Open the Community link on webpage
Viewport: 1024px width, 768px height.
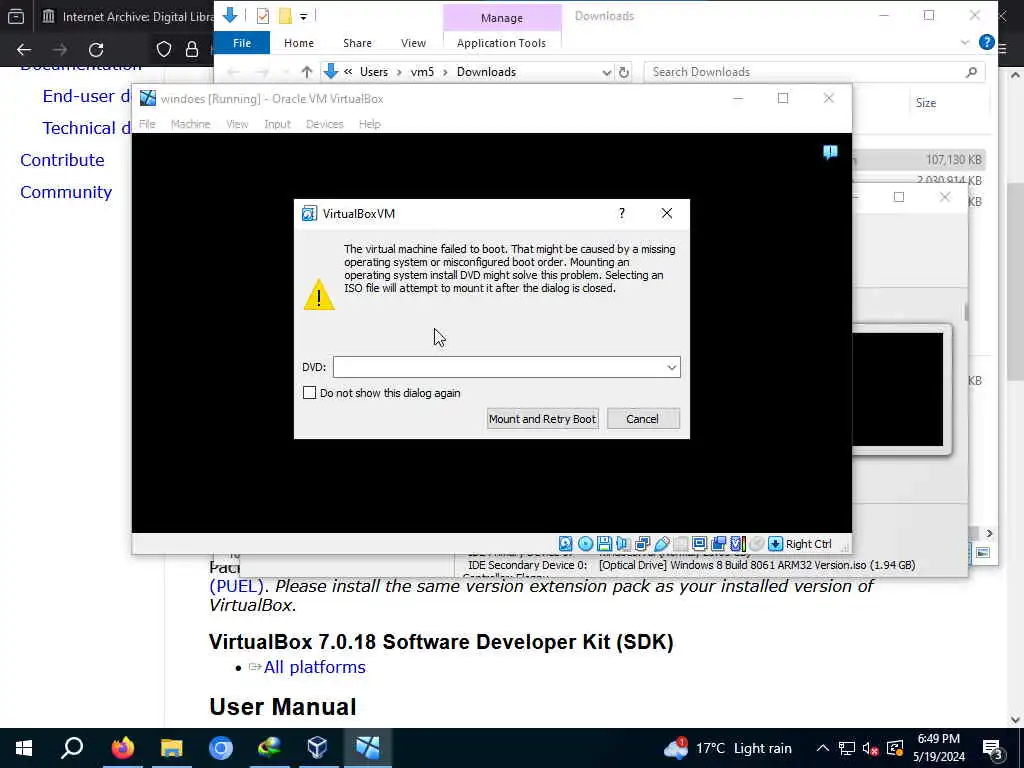pos(66,192)
